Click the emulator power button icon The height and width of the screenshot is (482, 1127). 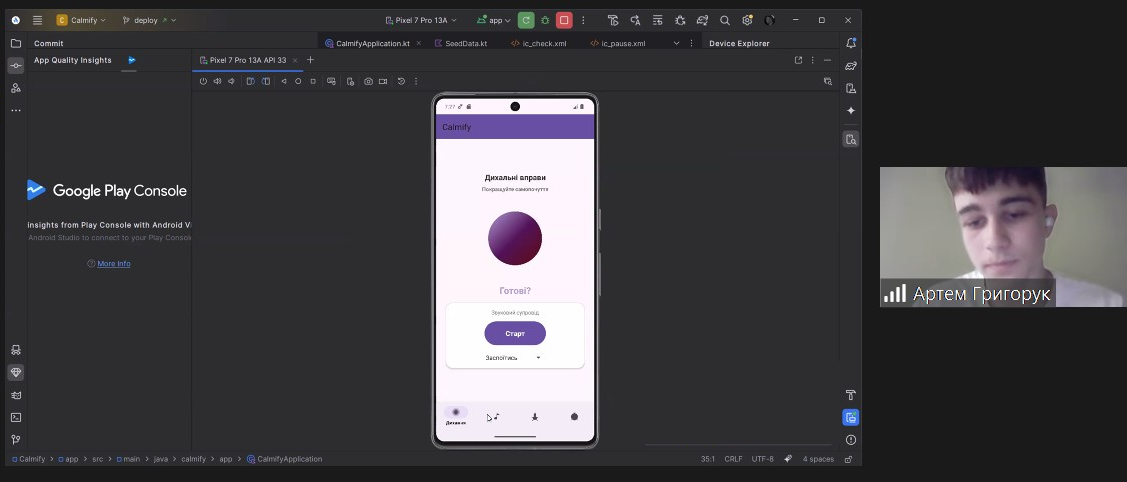(203, 81)
